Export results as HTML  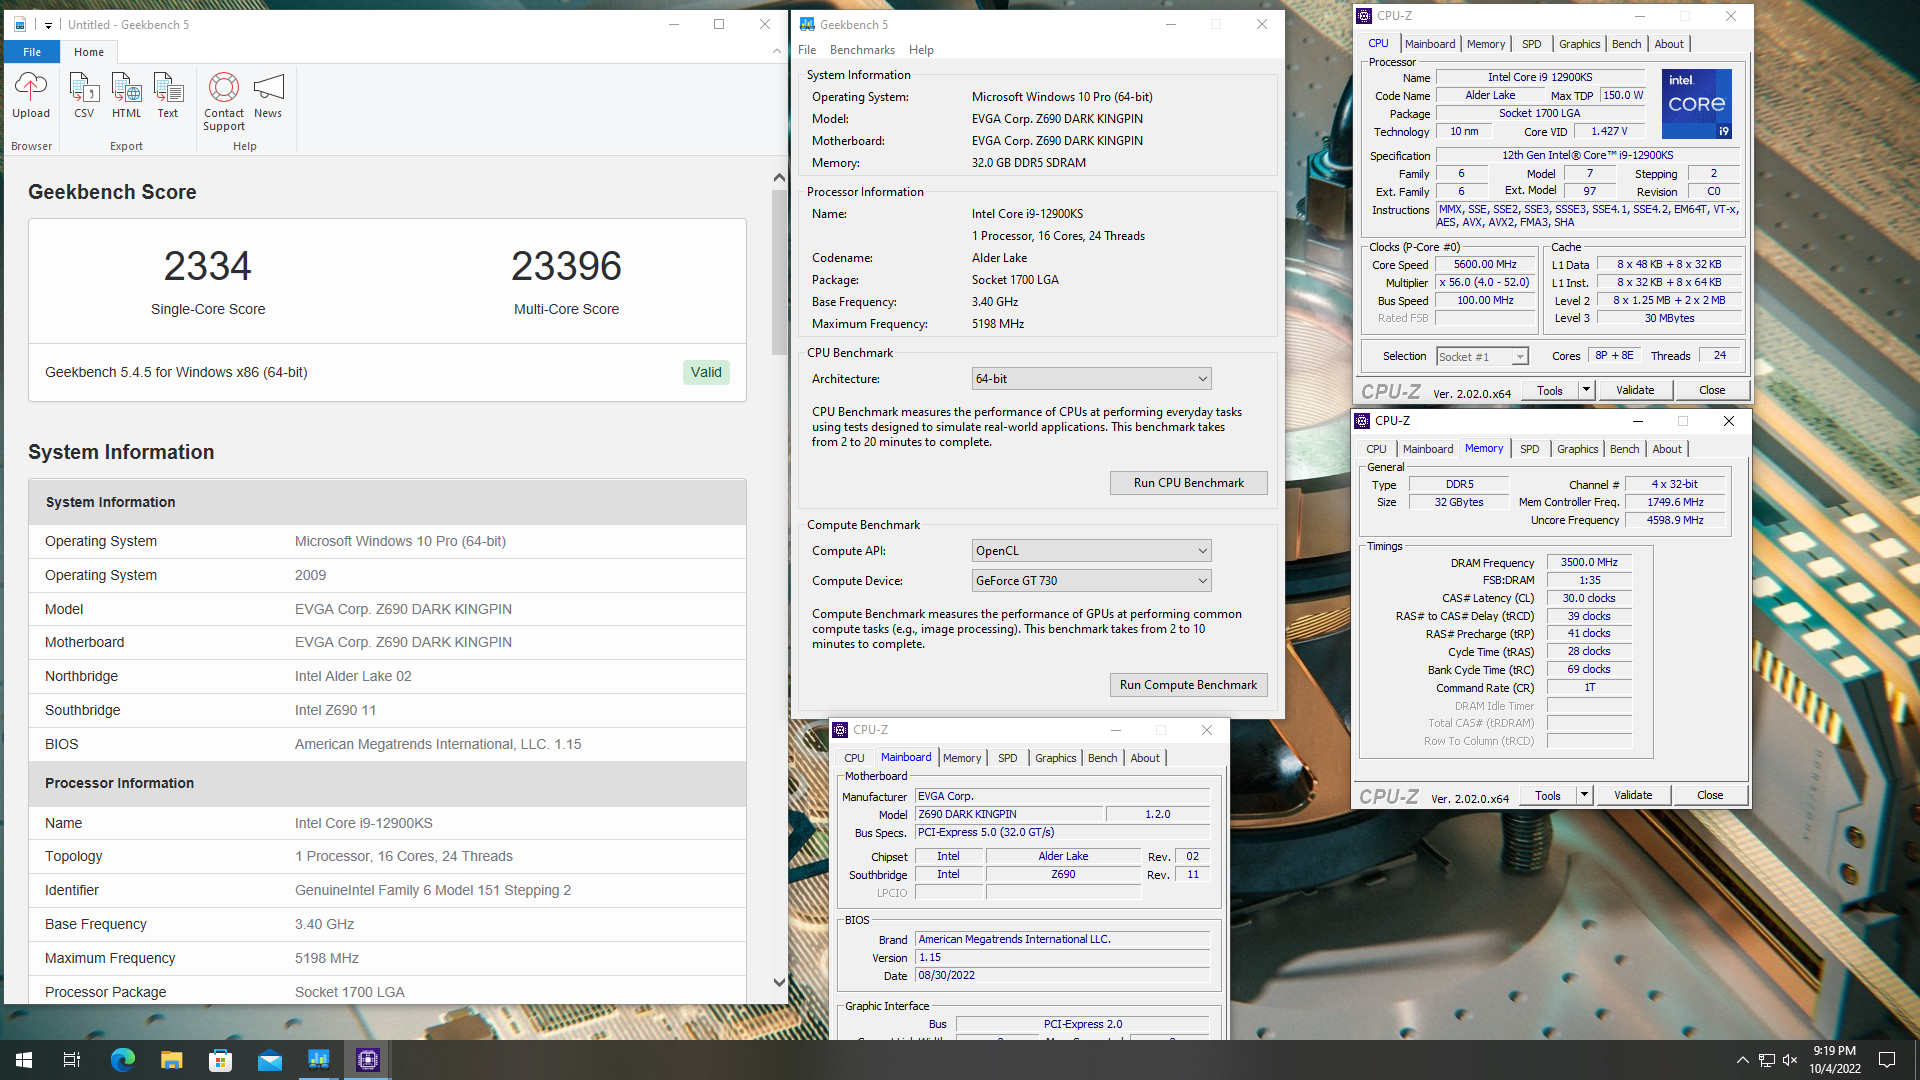[126, 96]
